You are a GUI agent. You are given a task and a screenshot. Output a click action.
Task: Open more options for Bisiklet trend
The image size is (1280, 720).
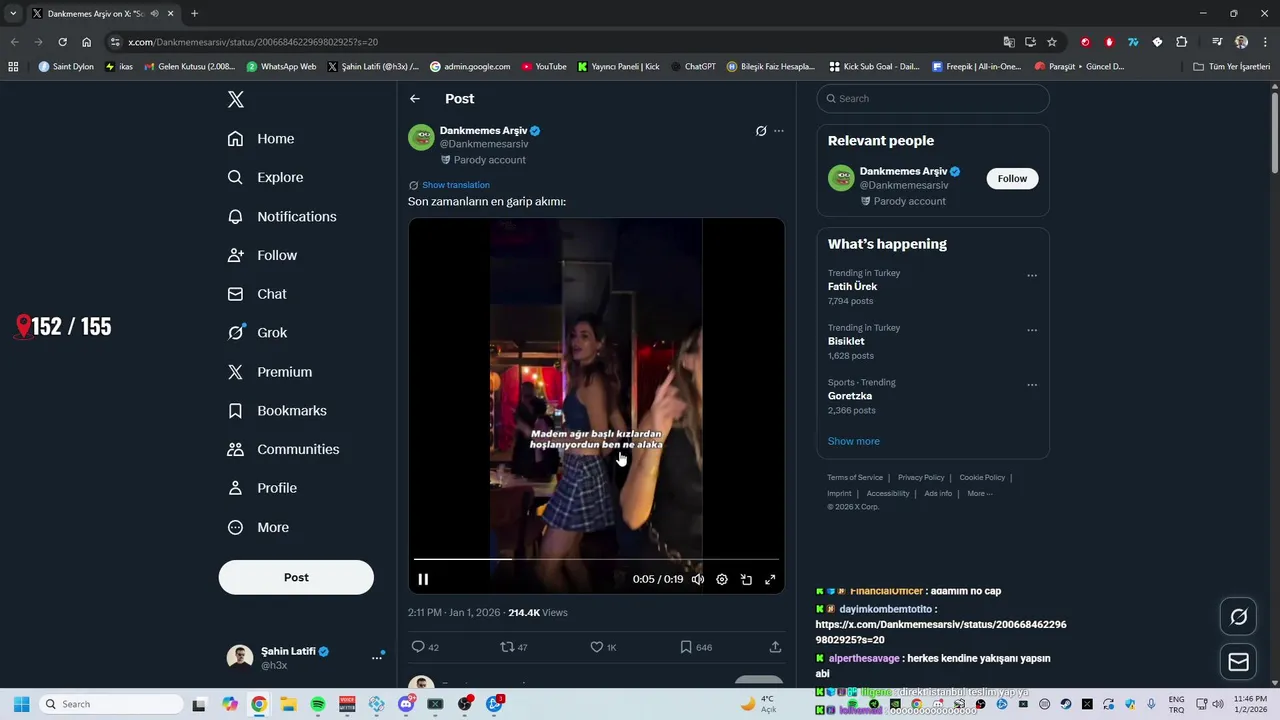(x=1032, y=330)
